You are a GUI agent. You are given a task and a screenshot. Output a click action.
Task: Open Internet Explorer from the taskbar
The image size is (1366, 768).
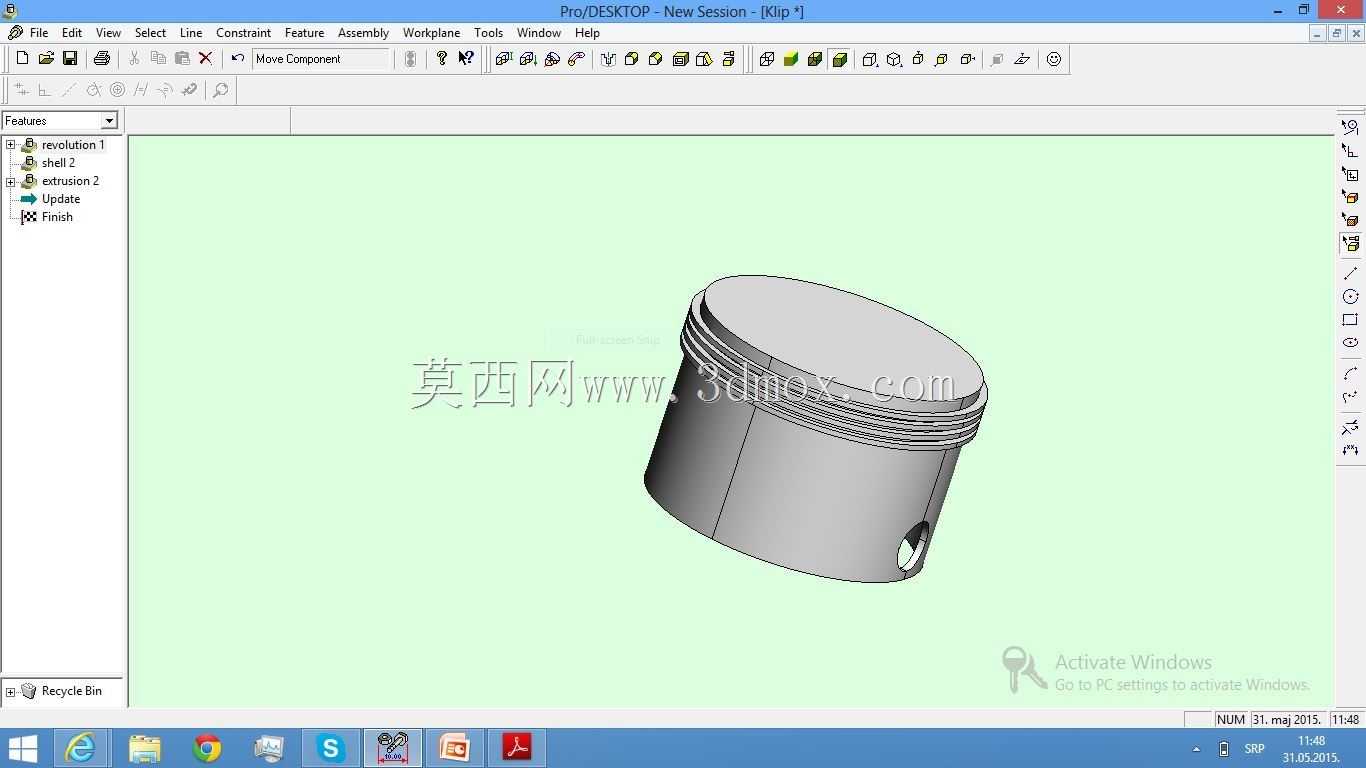[x=80, y=748]
